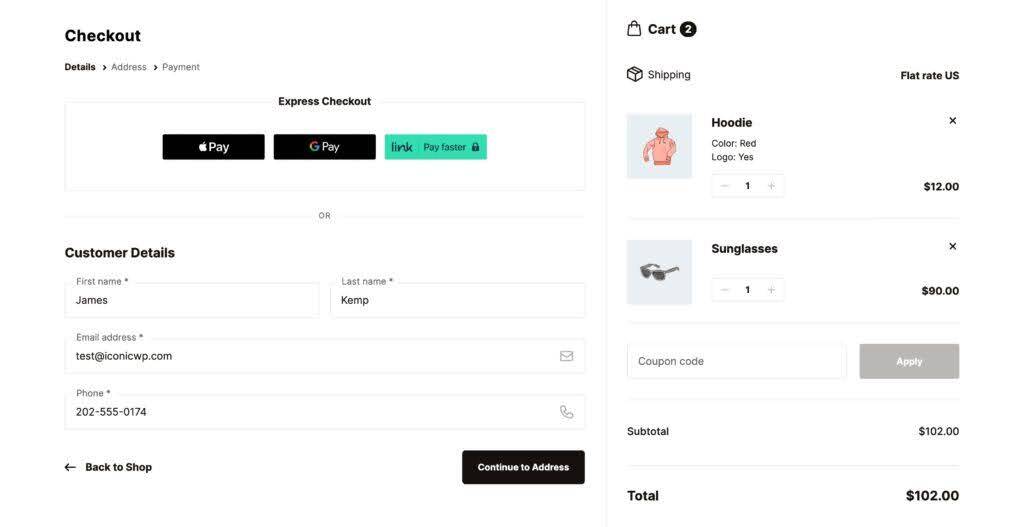Decrease the Sunglasses quantity with minus
Image resolution: width=1024 pixels, height=527 pixels.
click(x=725, y=290)
